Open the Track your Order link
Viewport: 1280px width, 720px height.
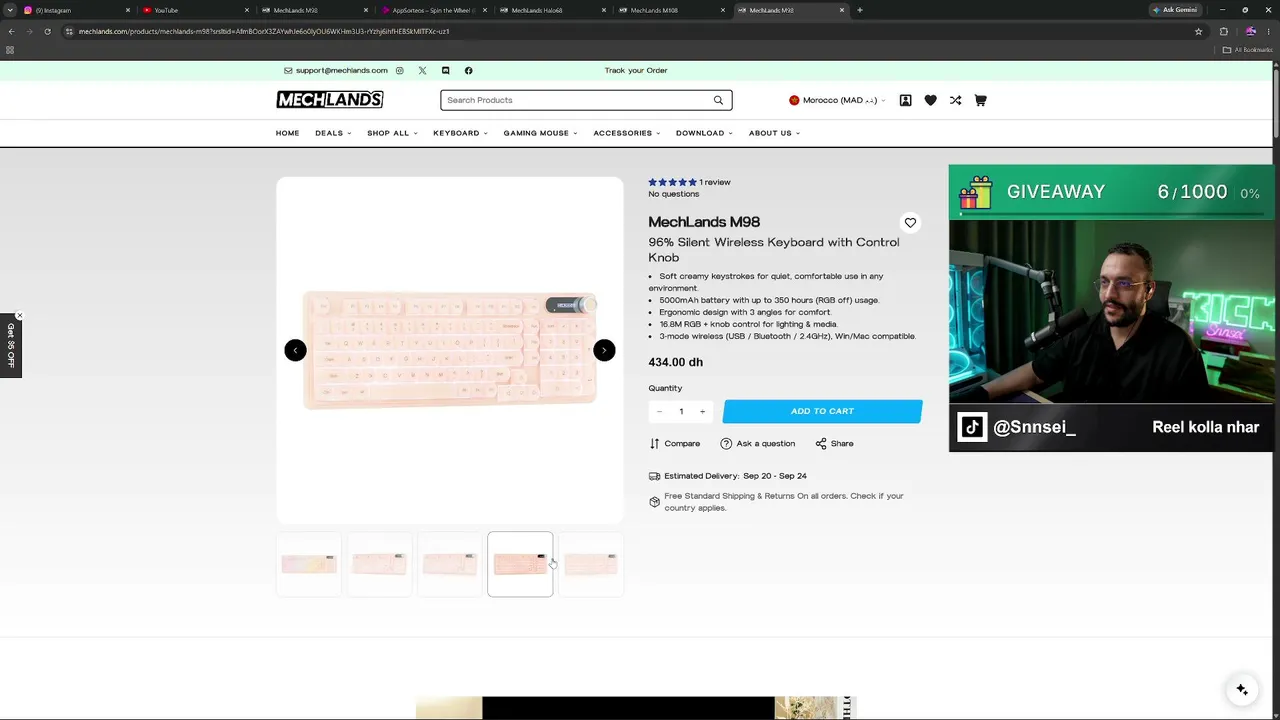636,71
